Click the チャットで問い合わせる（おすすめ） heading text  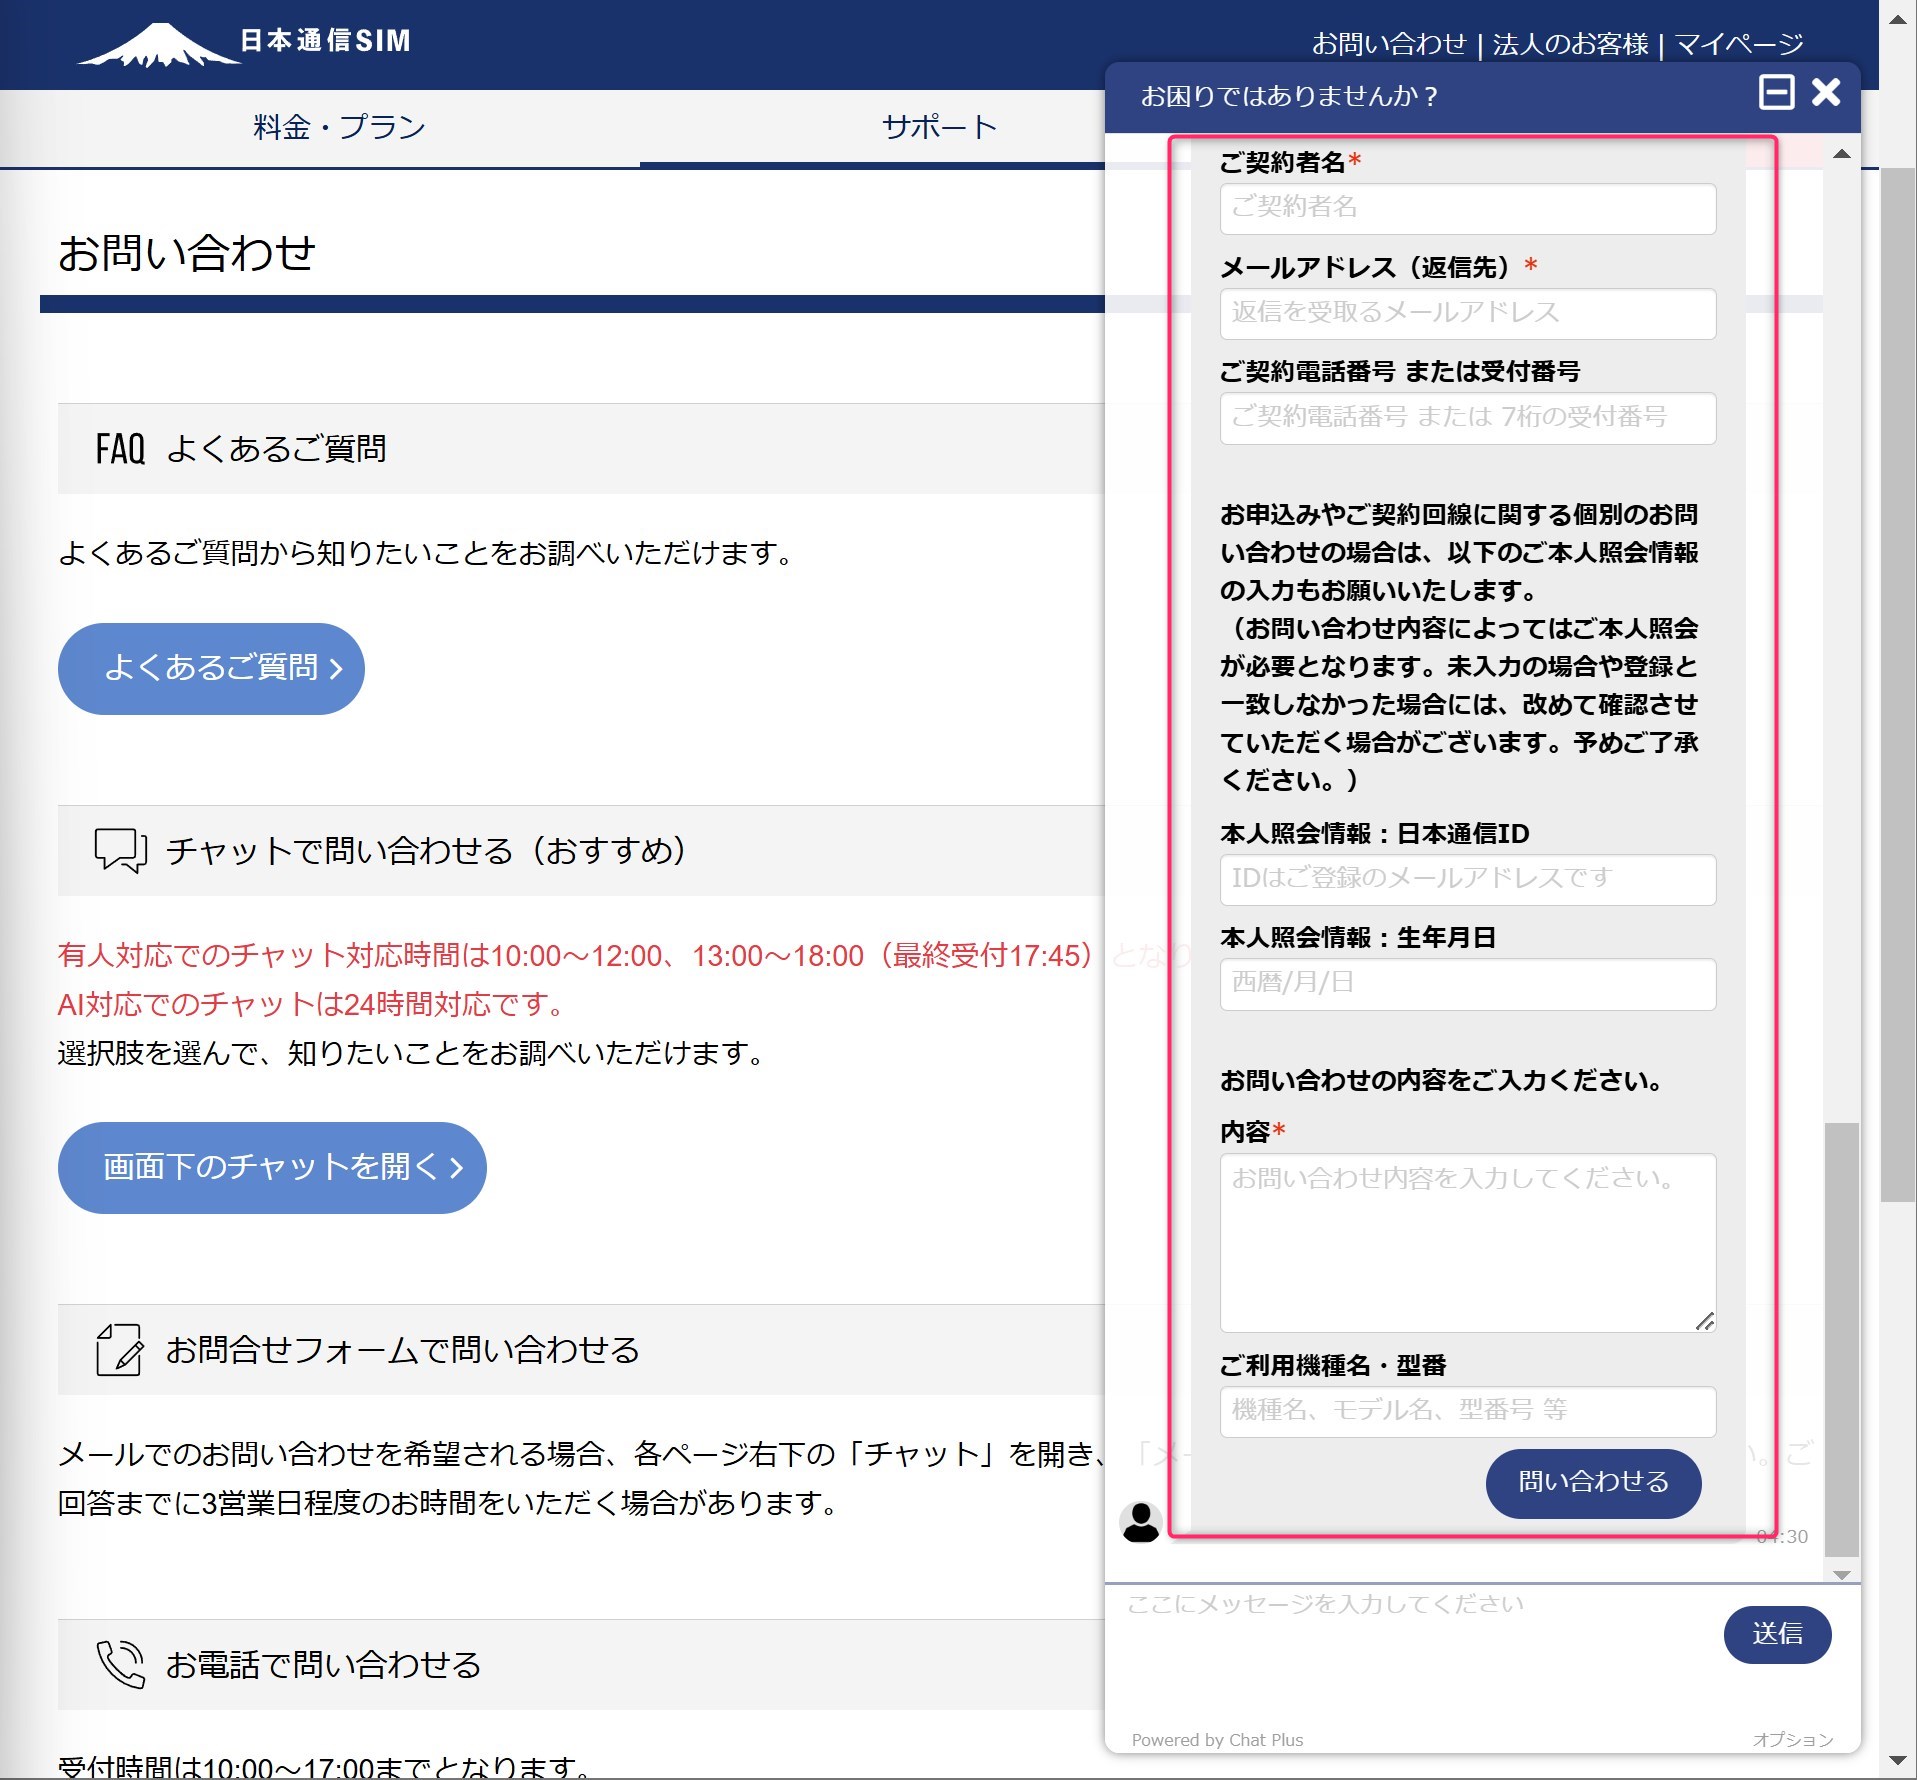[x=427, y=850]
